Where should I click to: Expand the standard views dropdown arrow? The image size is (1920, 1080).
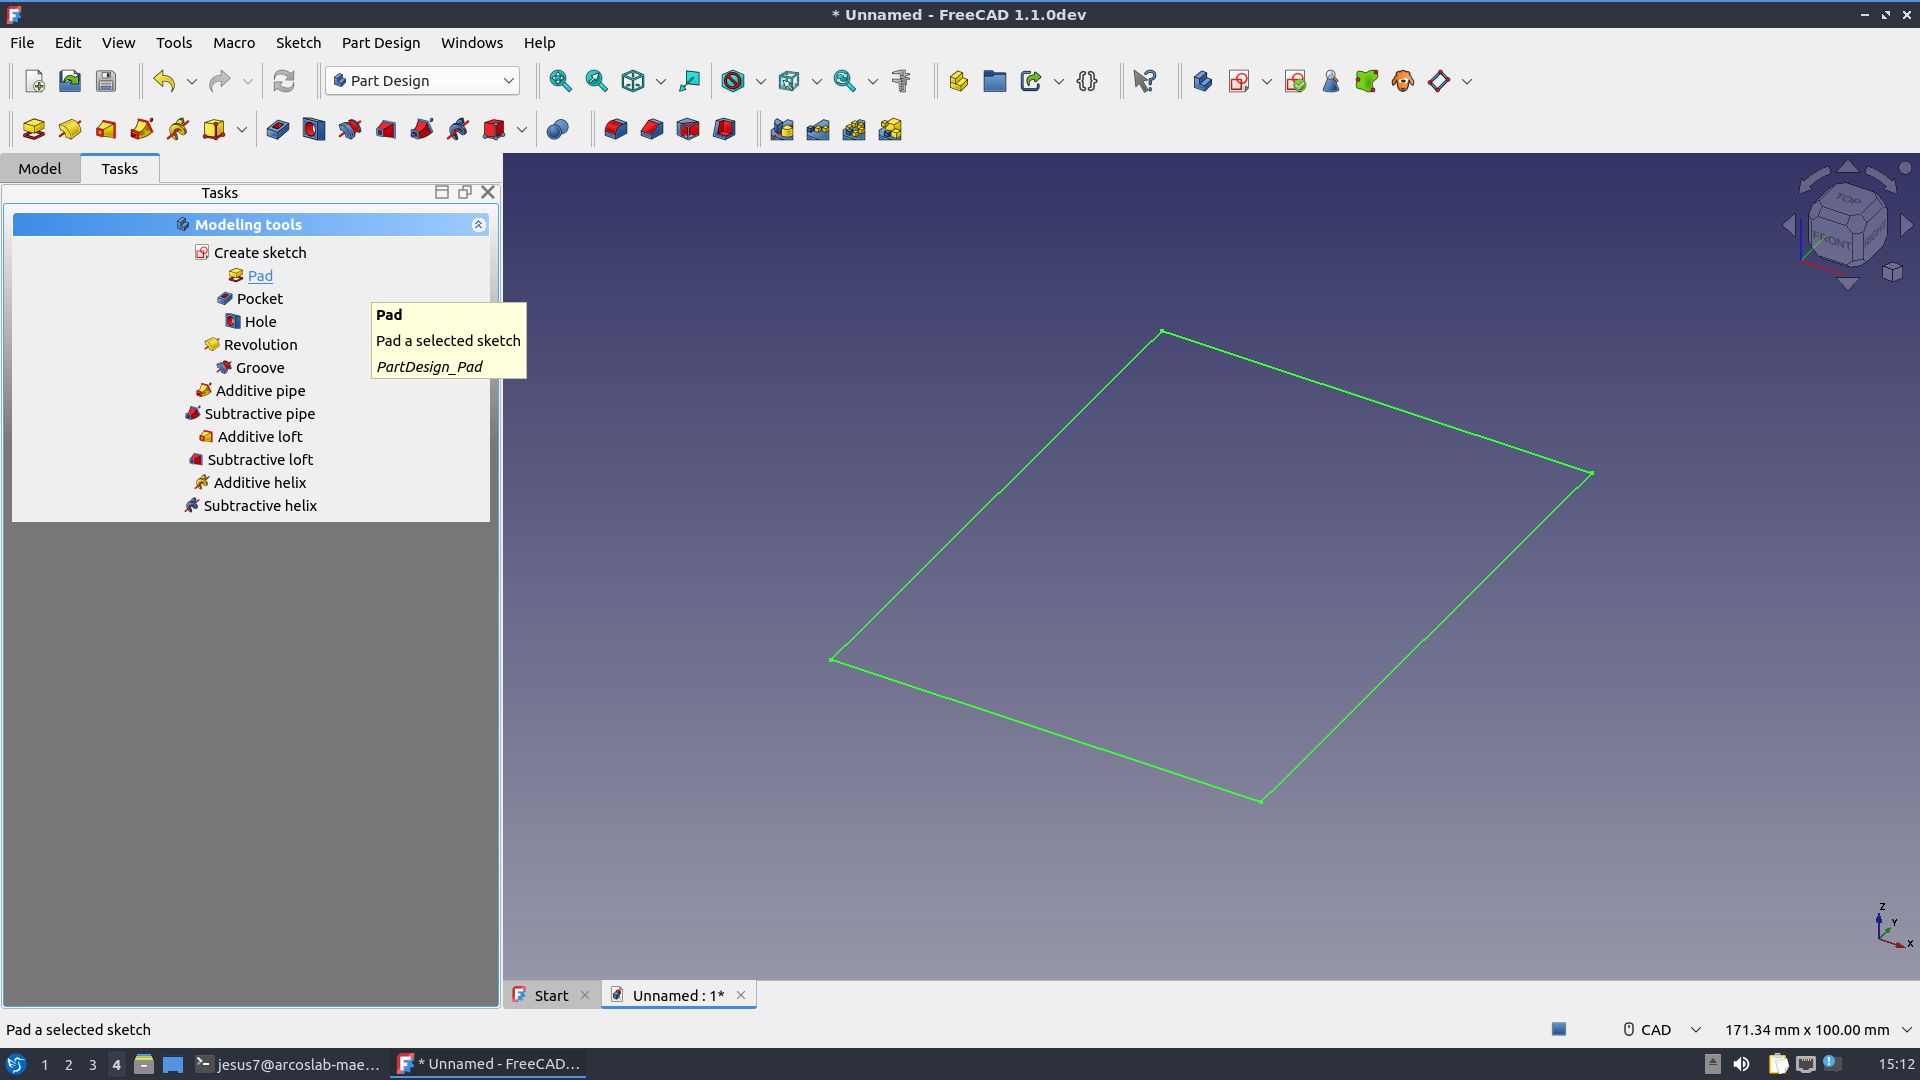(x=660, y=81)
